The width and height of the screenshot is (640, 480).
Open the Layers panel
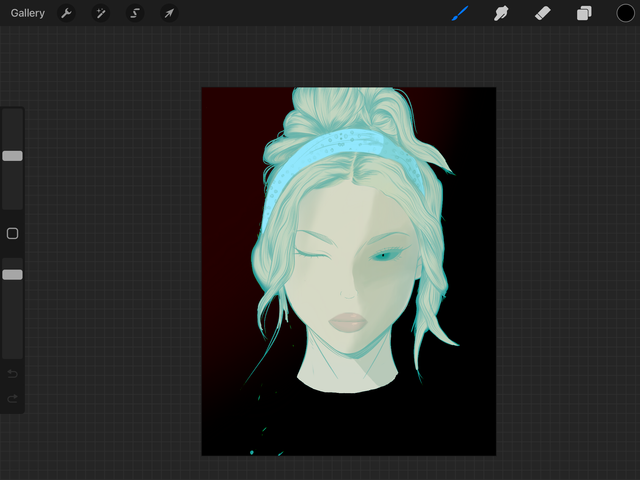(x=584, y=13)
